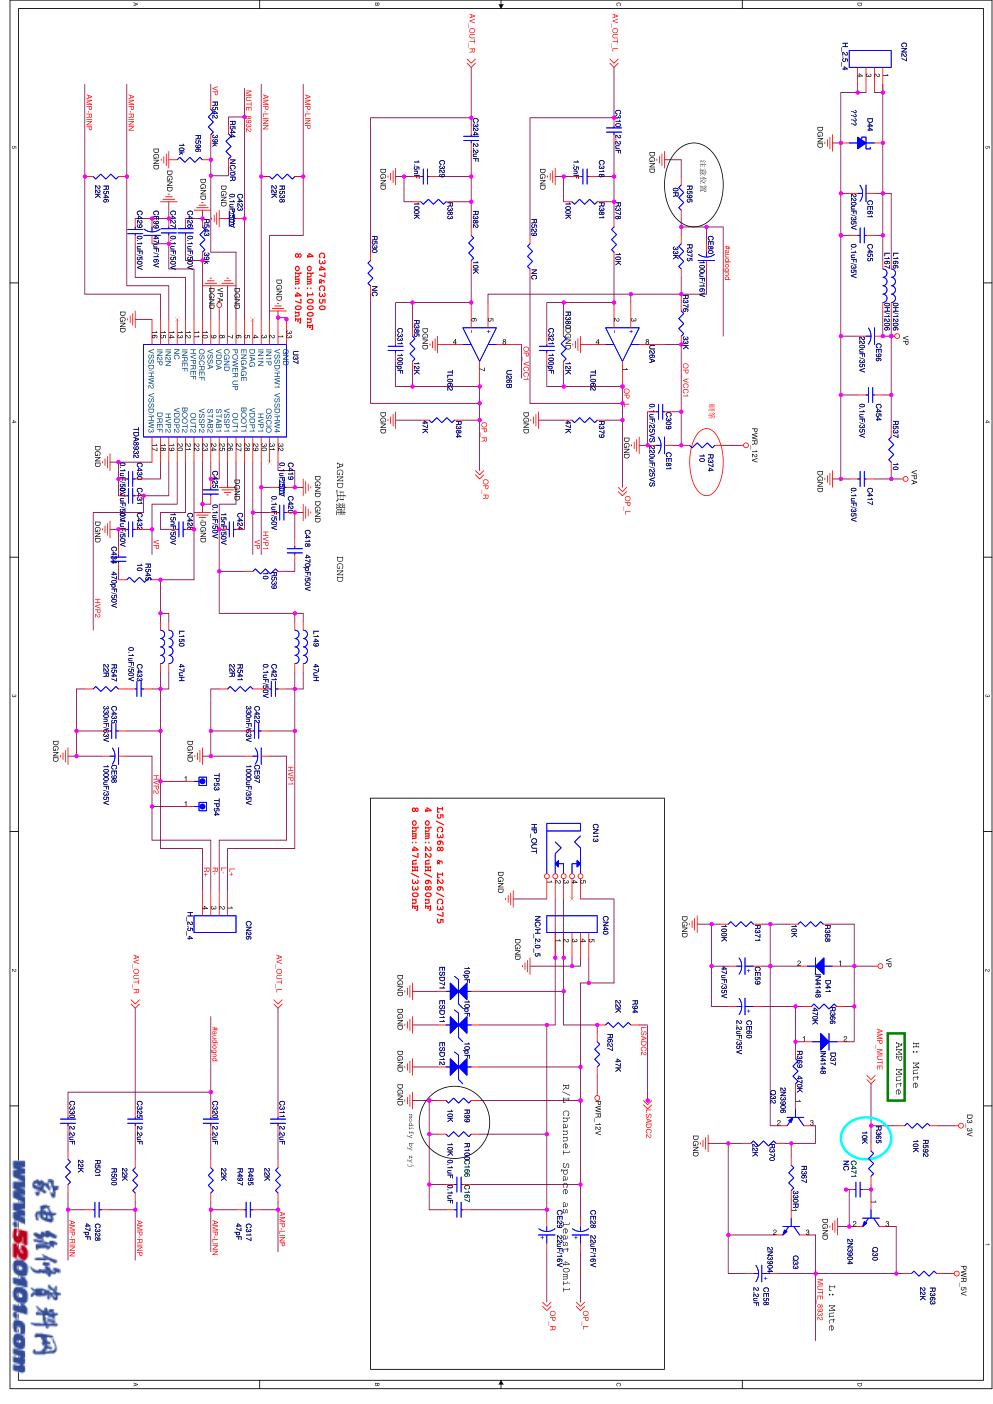Click the U26B TL062 op-amp triangle
Image resolution: width=993 pixels, height=1404 pixels.
coord(479,343)
